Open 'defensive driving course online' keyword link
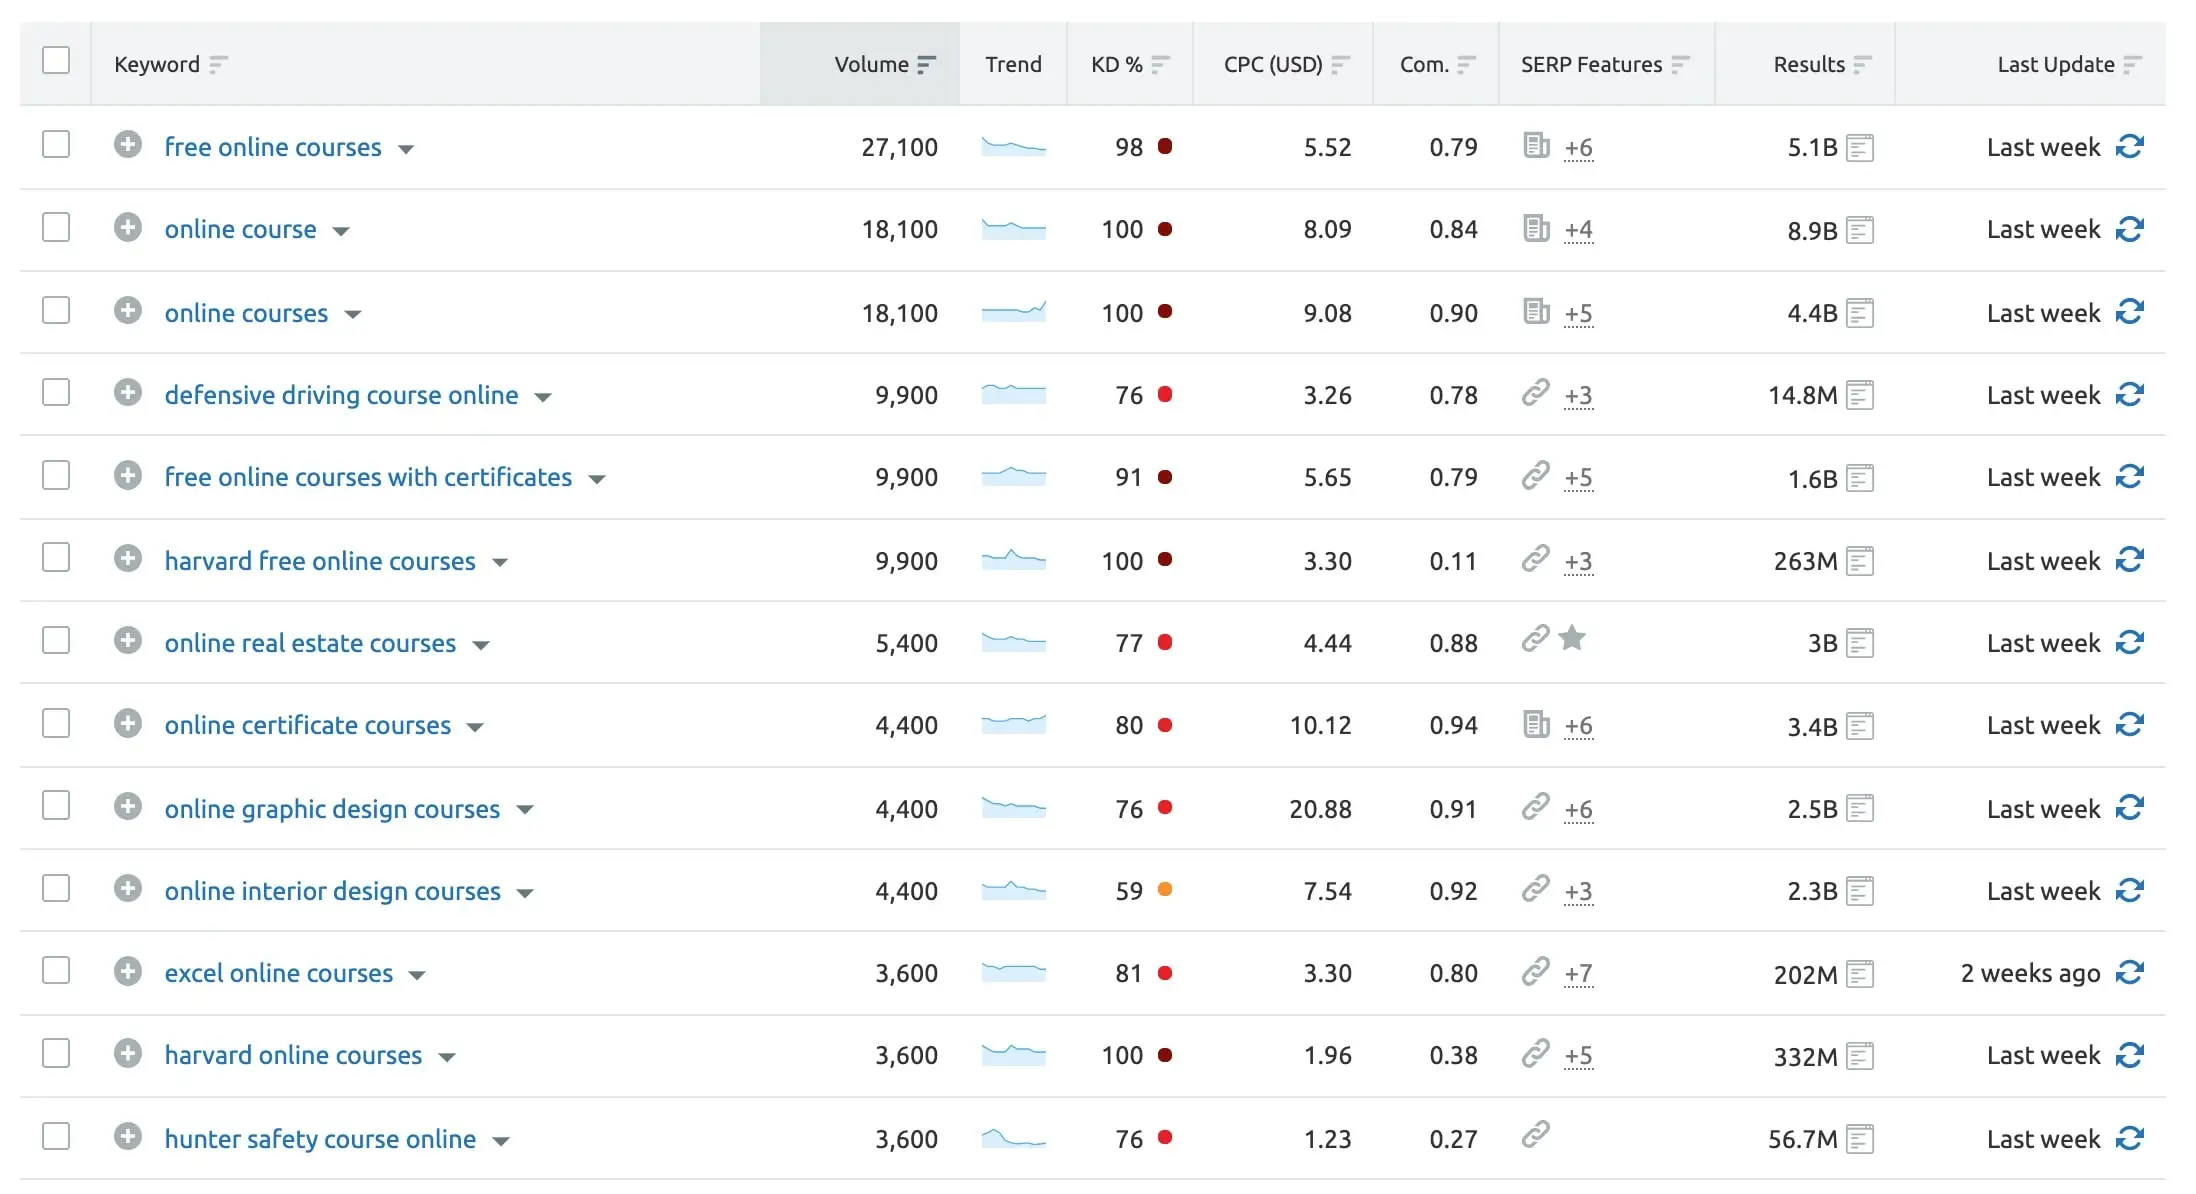Image resolution: width=2196 pixels, height=1194 pixels. (341, 395)
